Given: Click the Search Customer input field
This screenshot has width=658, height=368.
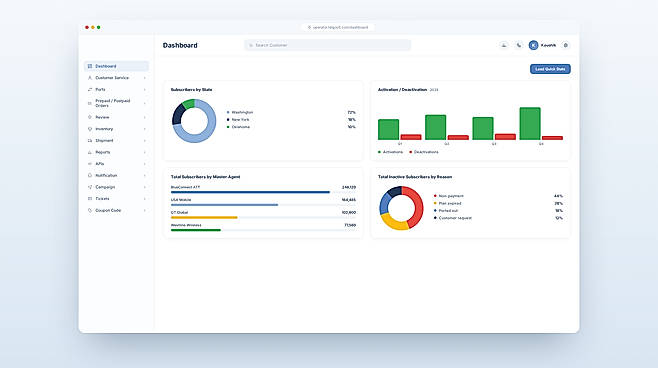Looking at the screenshot, I should click(327, 45).
